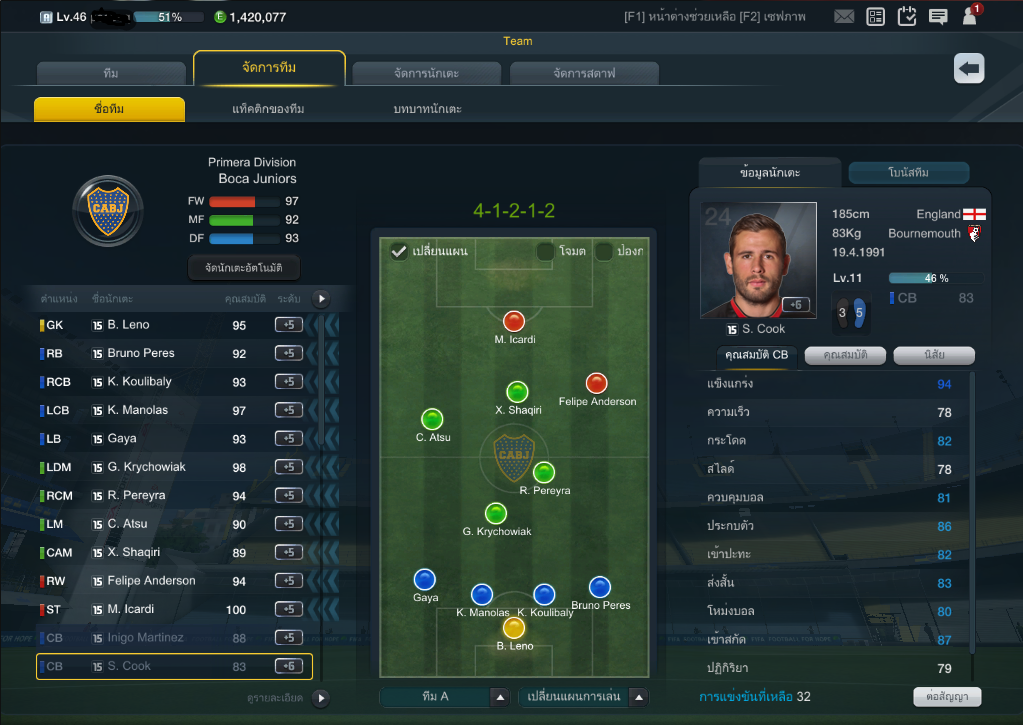Open the mail envelope icon

[844, 16]
